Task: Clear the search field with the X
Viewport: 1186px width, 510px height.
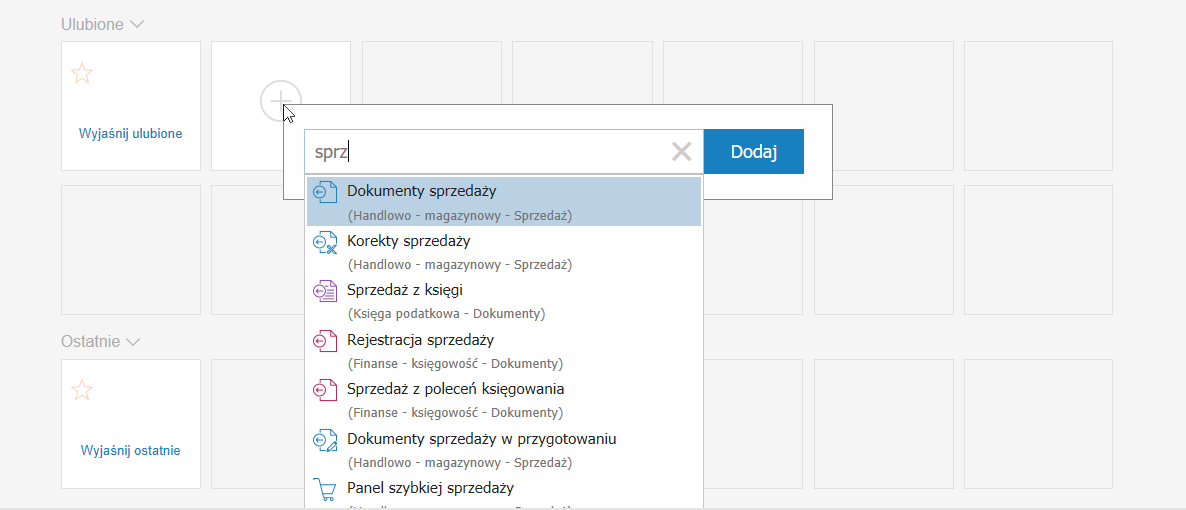Action: coord(681,152)
